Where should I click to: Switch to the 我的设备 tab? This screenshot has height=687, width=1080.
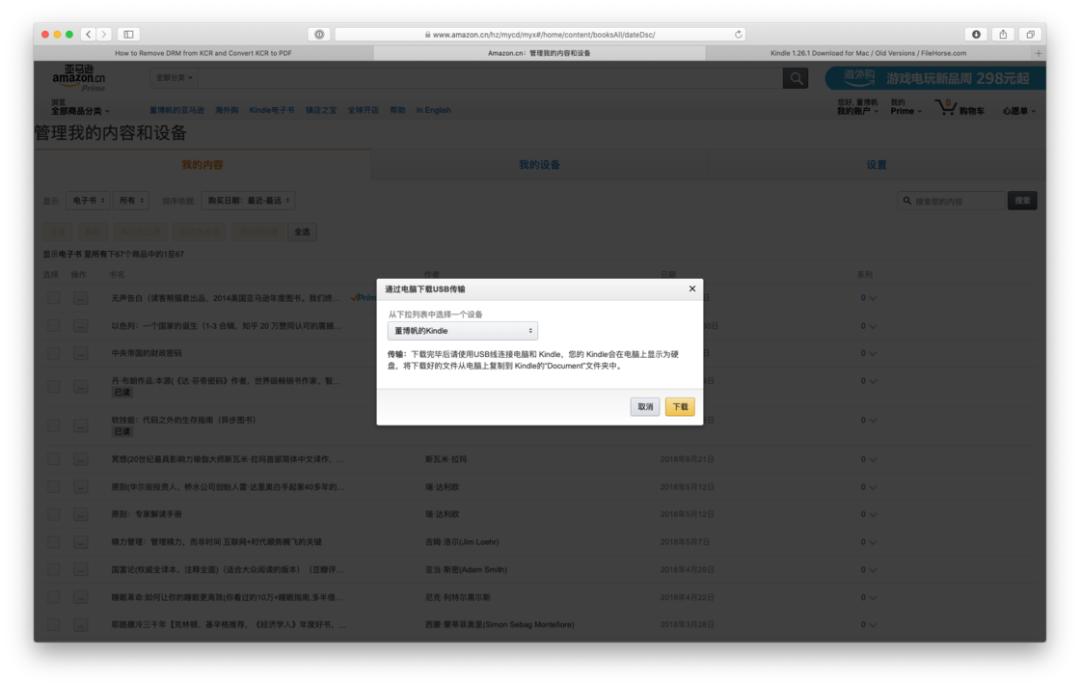[x=539, y=165]
